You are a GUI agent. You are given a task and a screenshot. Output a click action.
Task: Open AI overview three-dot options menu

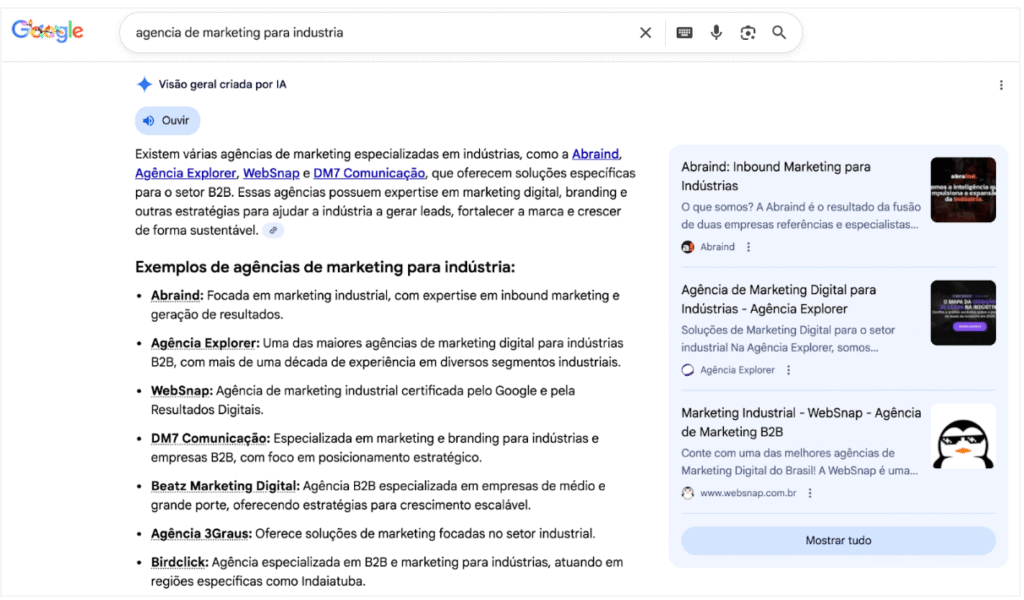[x=1001, y=85]
